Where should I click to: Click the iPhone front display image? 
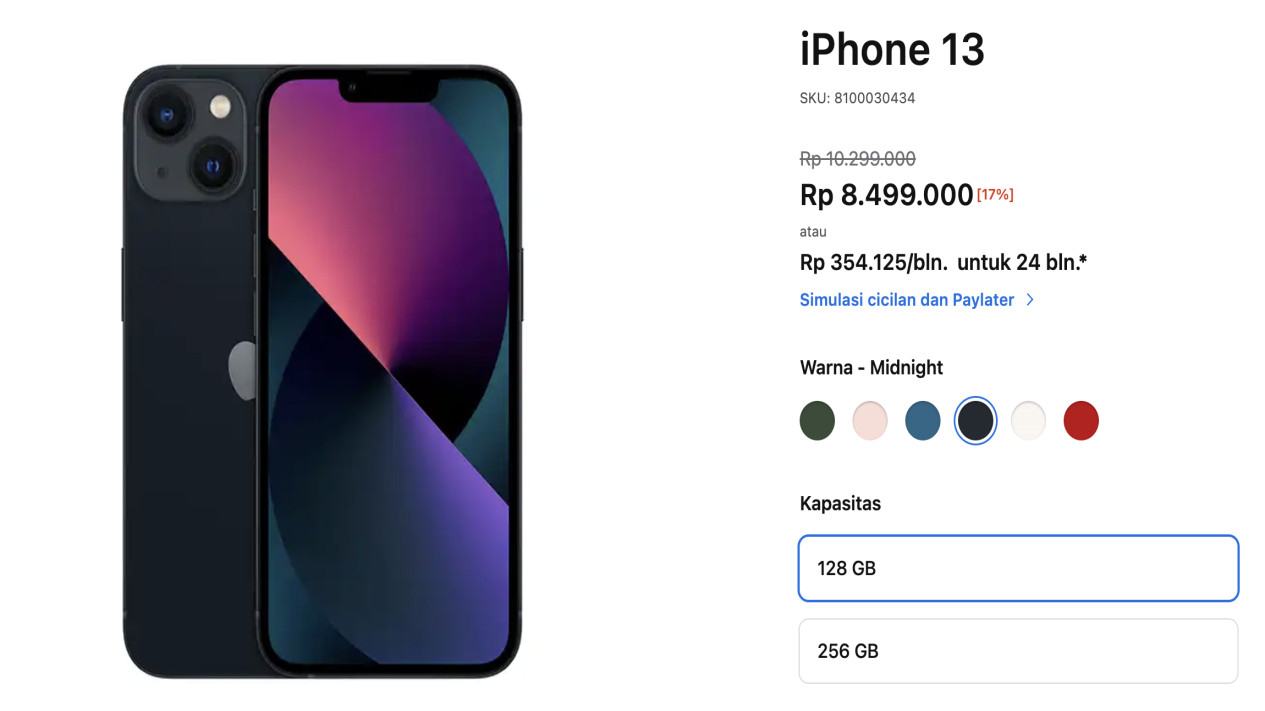pyautogui.click(x=389, y=371)
